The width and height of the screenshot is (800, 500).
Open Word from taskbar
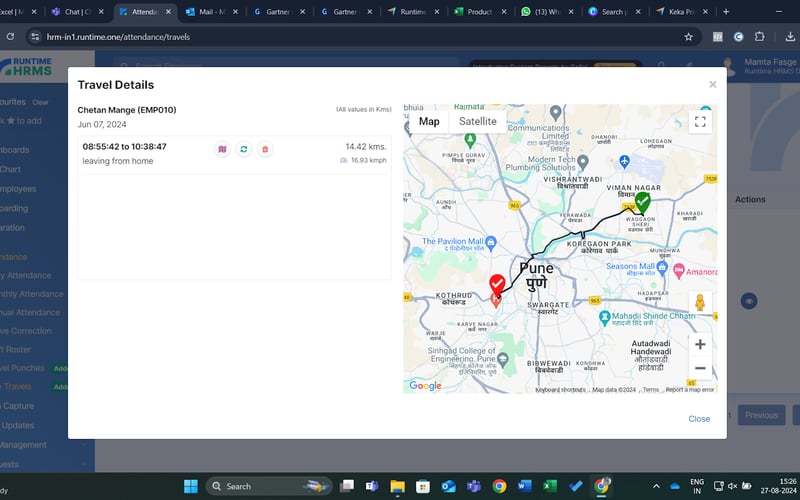point(524,486)
